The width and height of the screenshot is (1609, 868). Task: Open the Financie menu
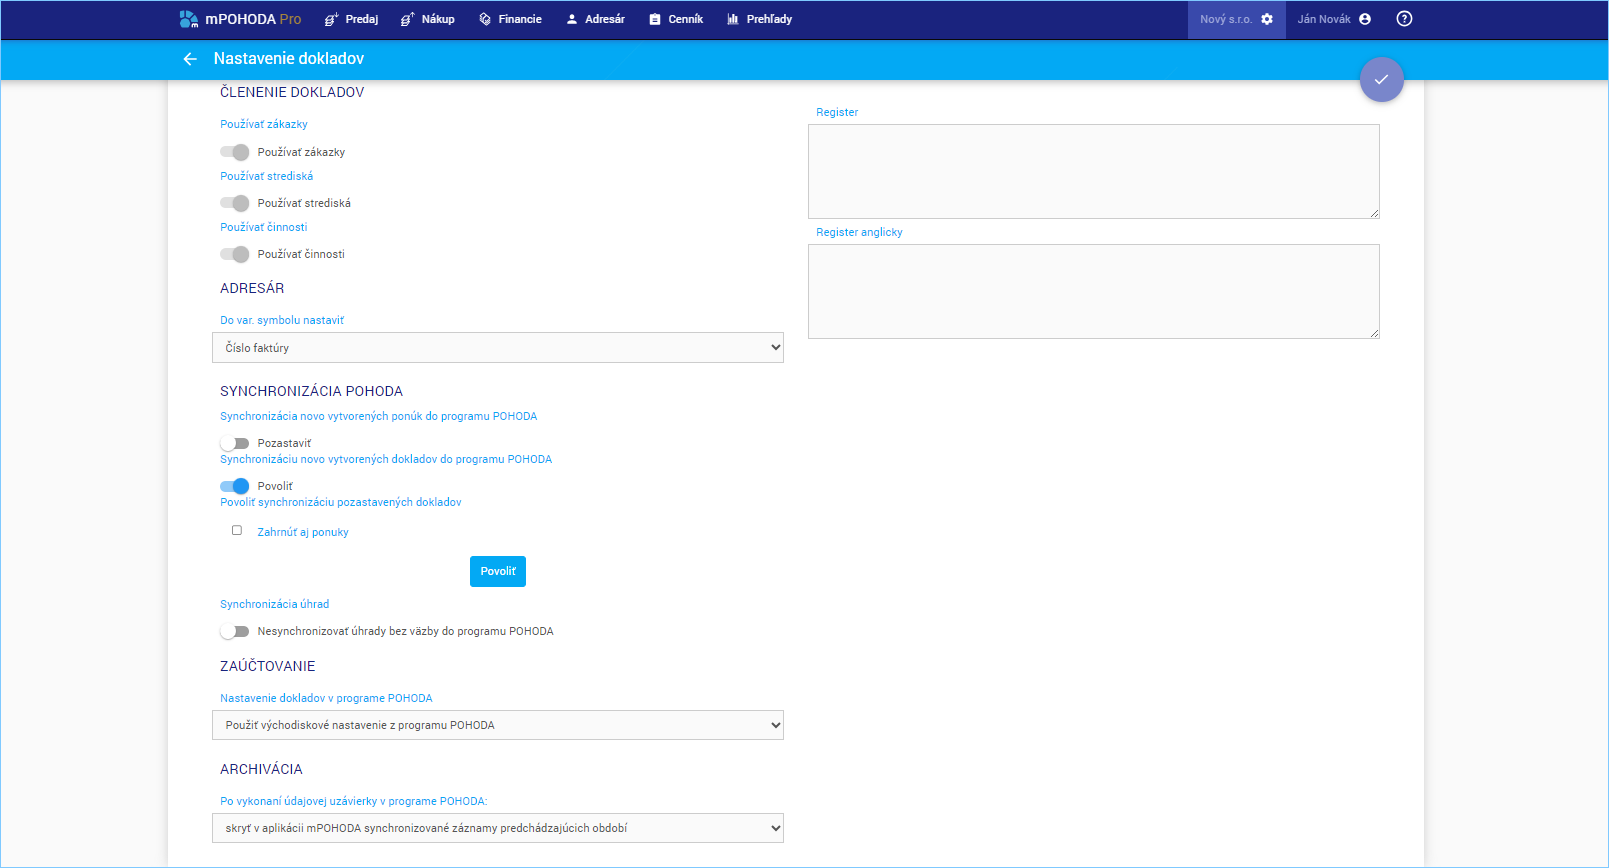pyautogui.click(x=510, y=19)
